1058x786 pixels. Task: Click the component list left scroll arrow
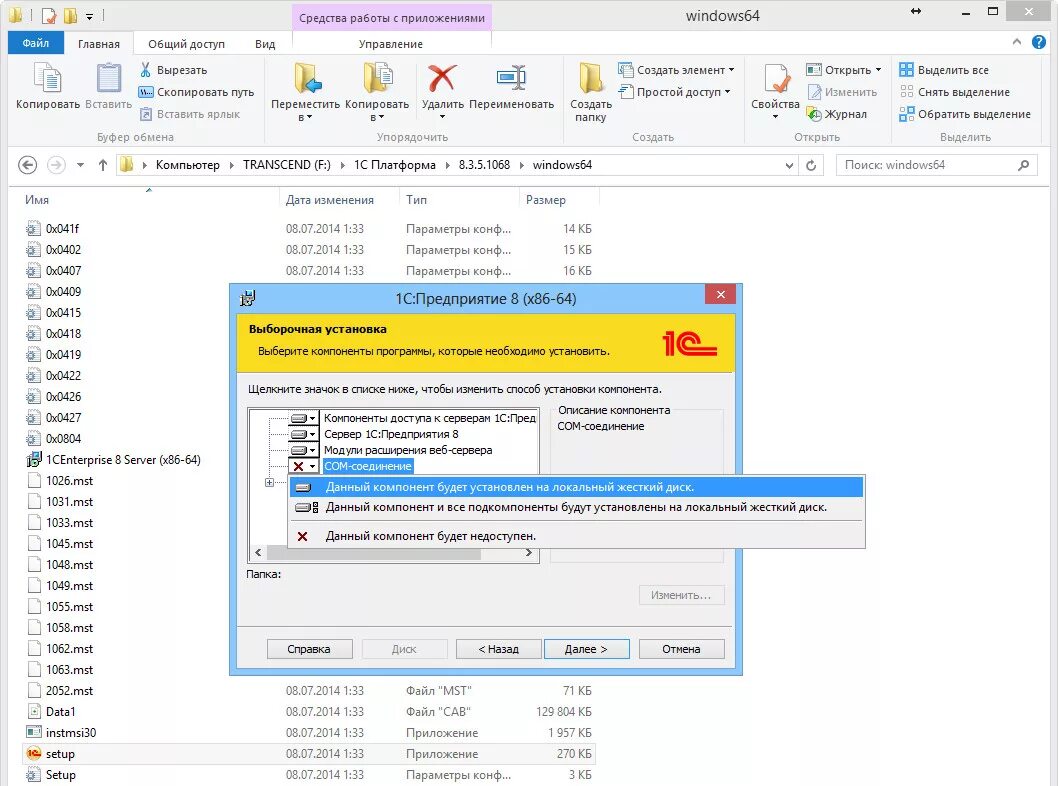[x=258, y=553]
